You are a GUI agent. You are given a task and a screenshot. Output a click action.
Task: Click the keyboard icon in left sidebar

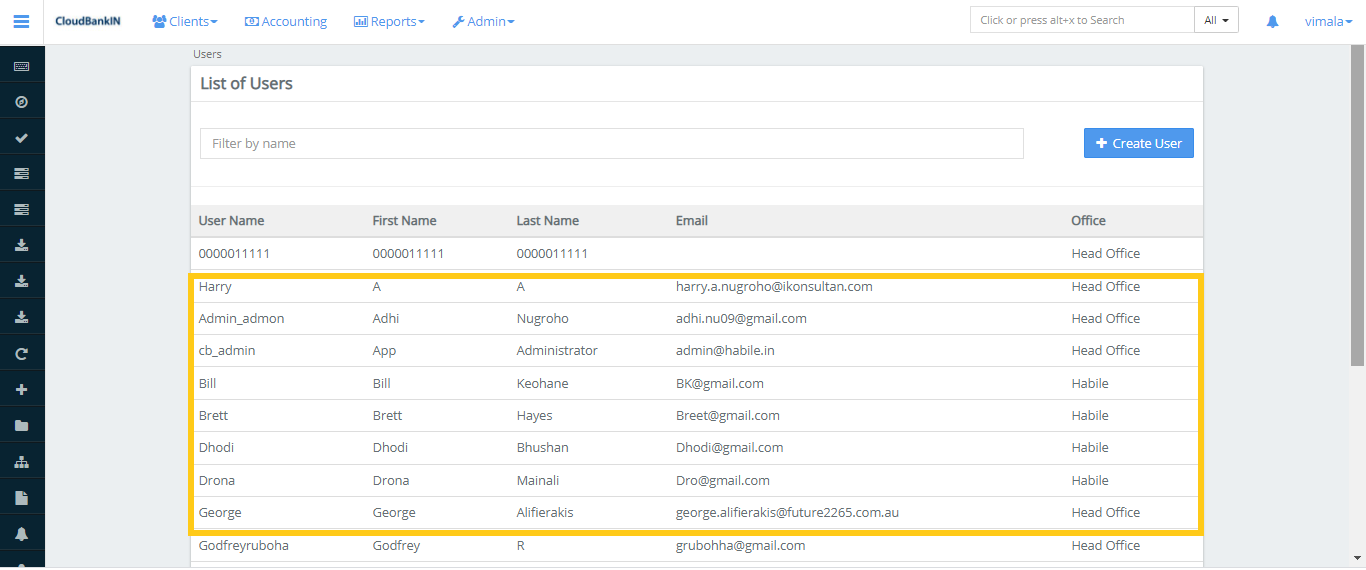(21, 66)
